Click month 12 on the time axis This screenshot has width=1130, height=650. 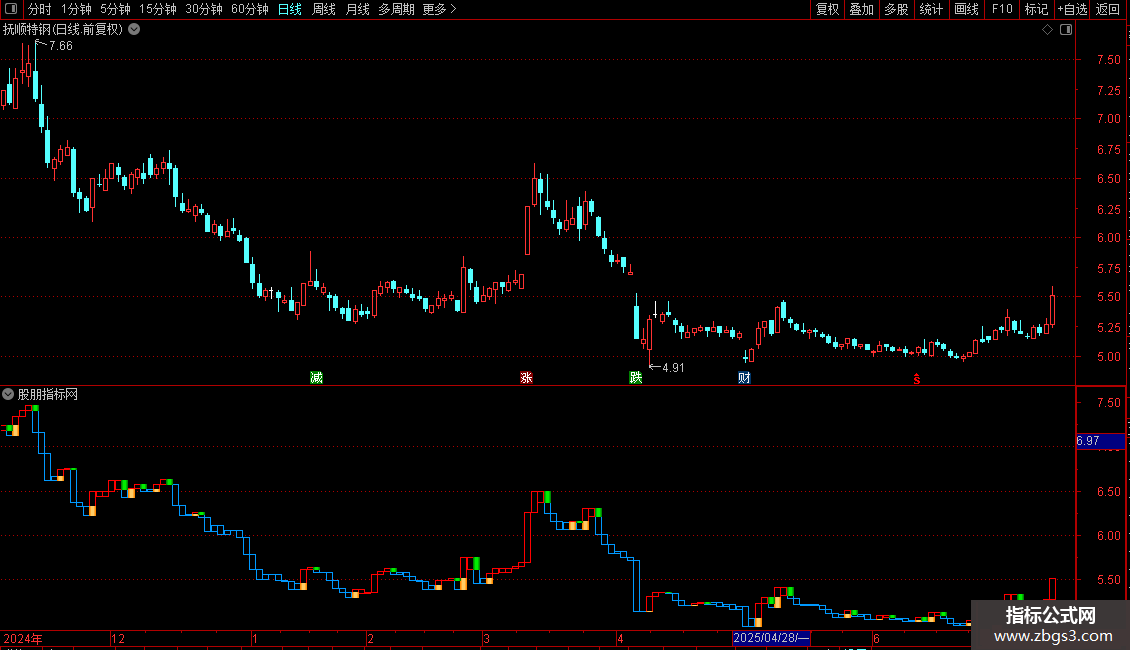(118, 638)
